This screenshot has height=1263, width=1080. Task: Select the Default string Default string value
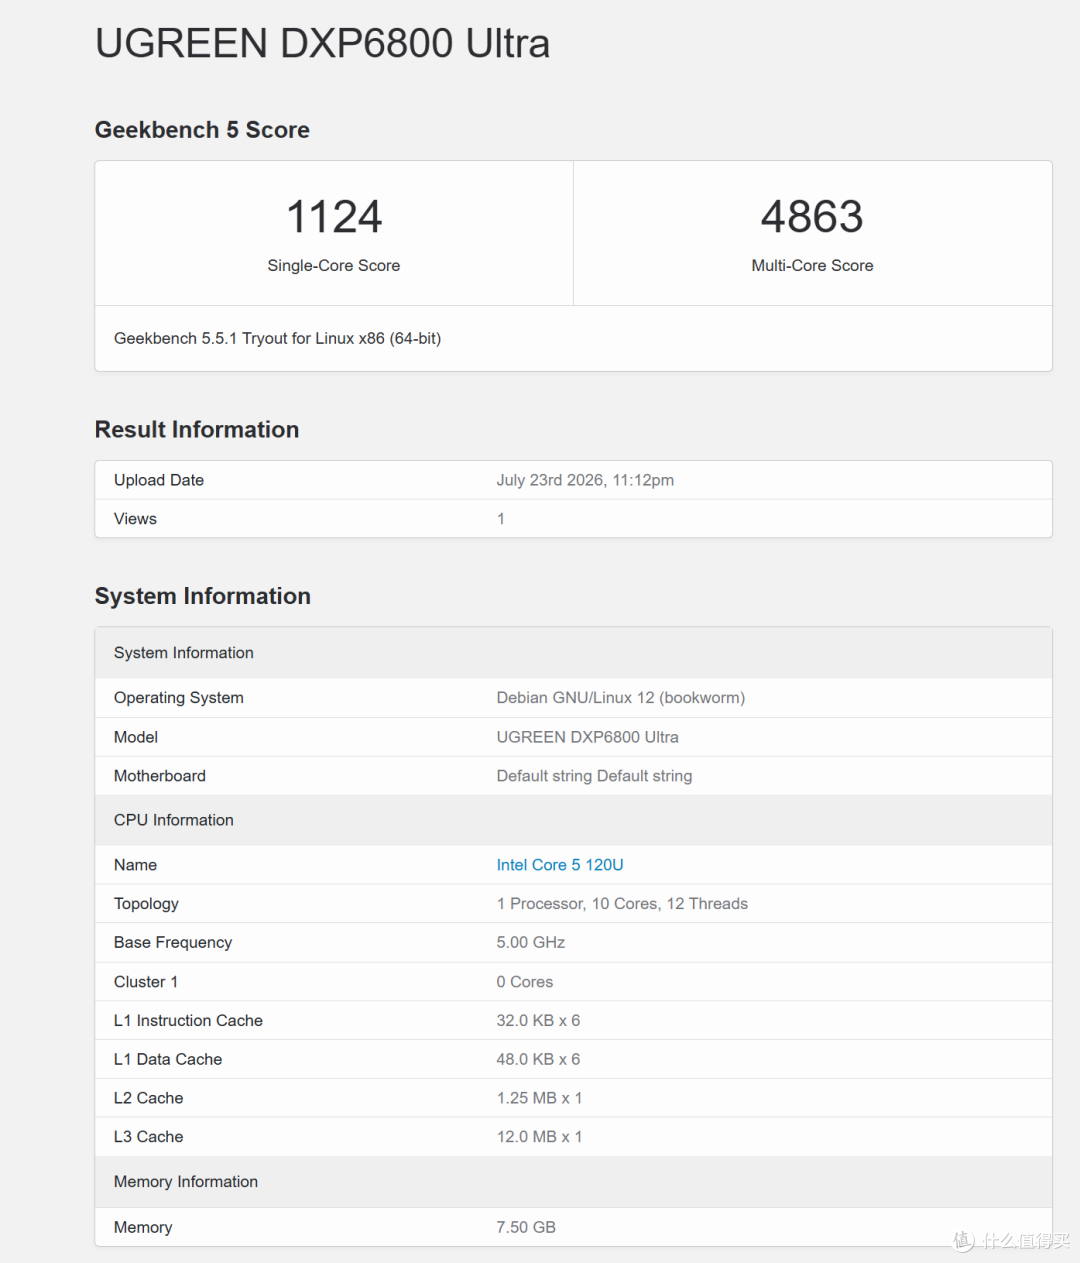tap(594, 776)
